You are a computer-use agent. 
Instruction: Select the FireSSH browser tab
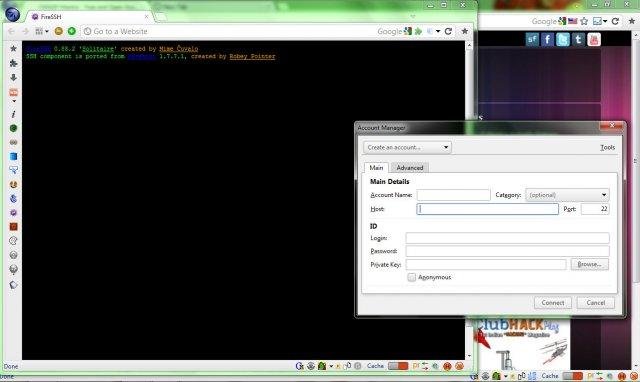pos(89,17)
